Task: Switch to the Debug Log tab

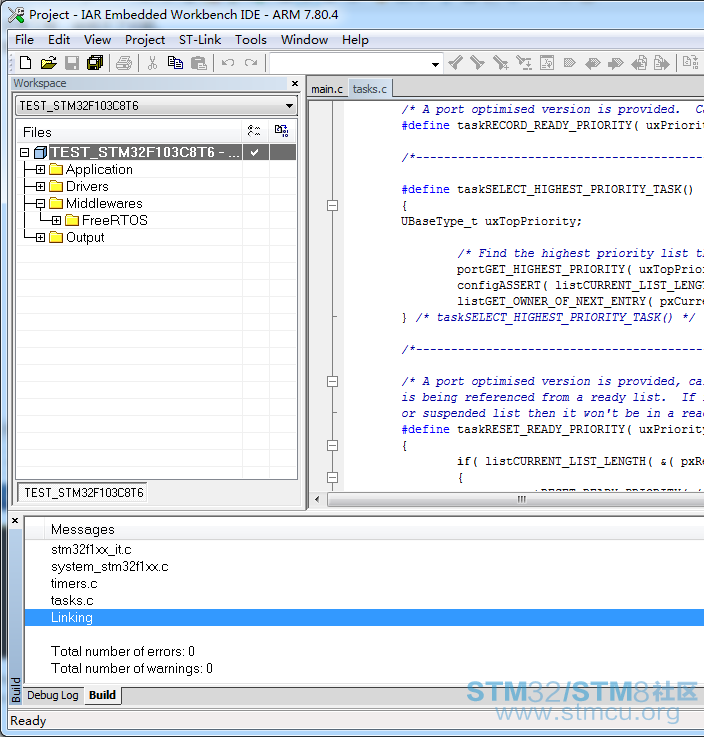Action: [x=53, y=695]
